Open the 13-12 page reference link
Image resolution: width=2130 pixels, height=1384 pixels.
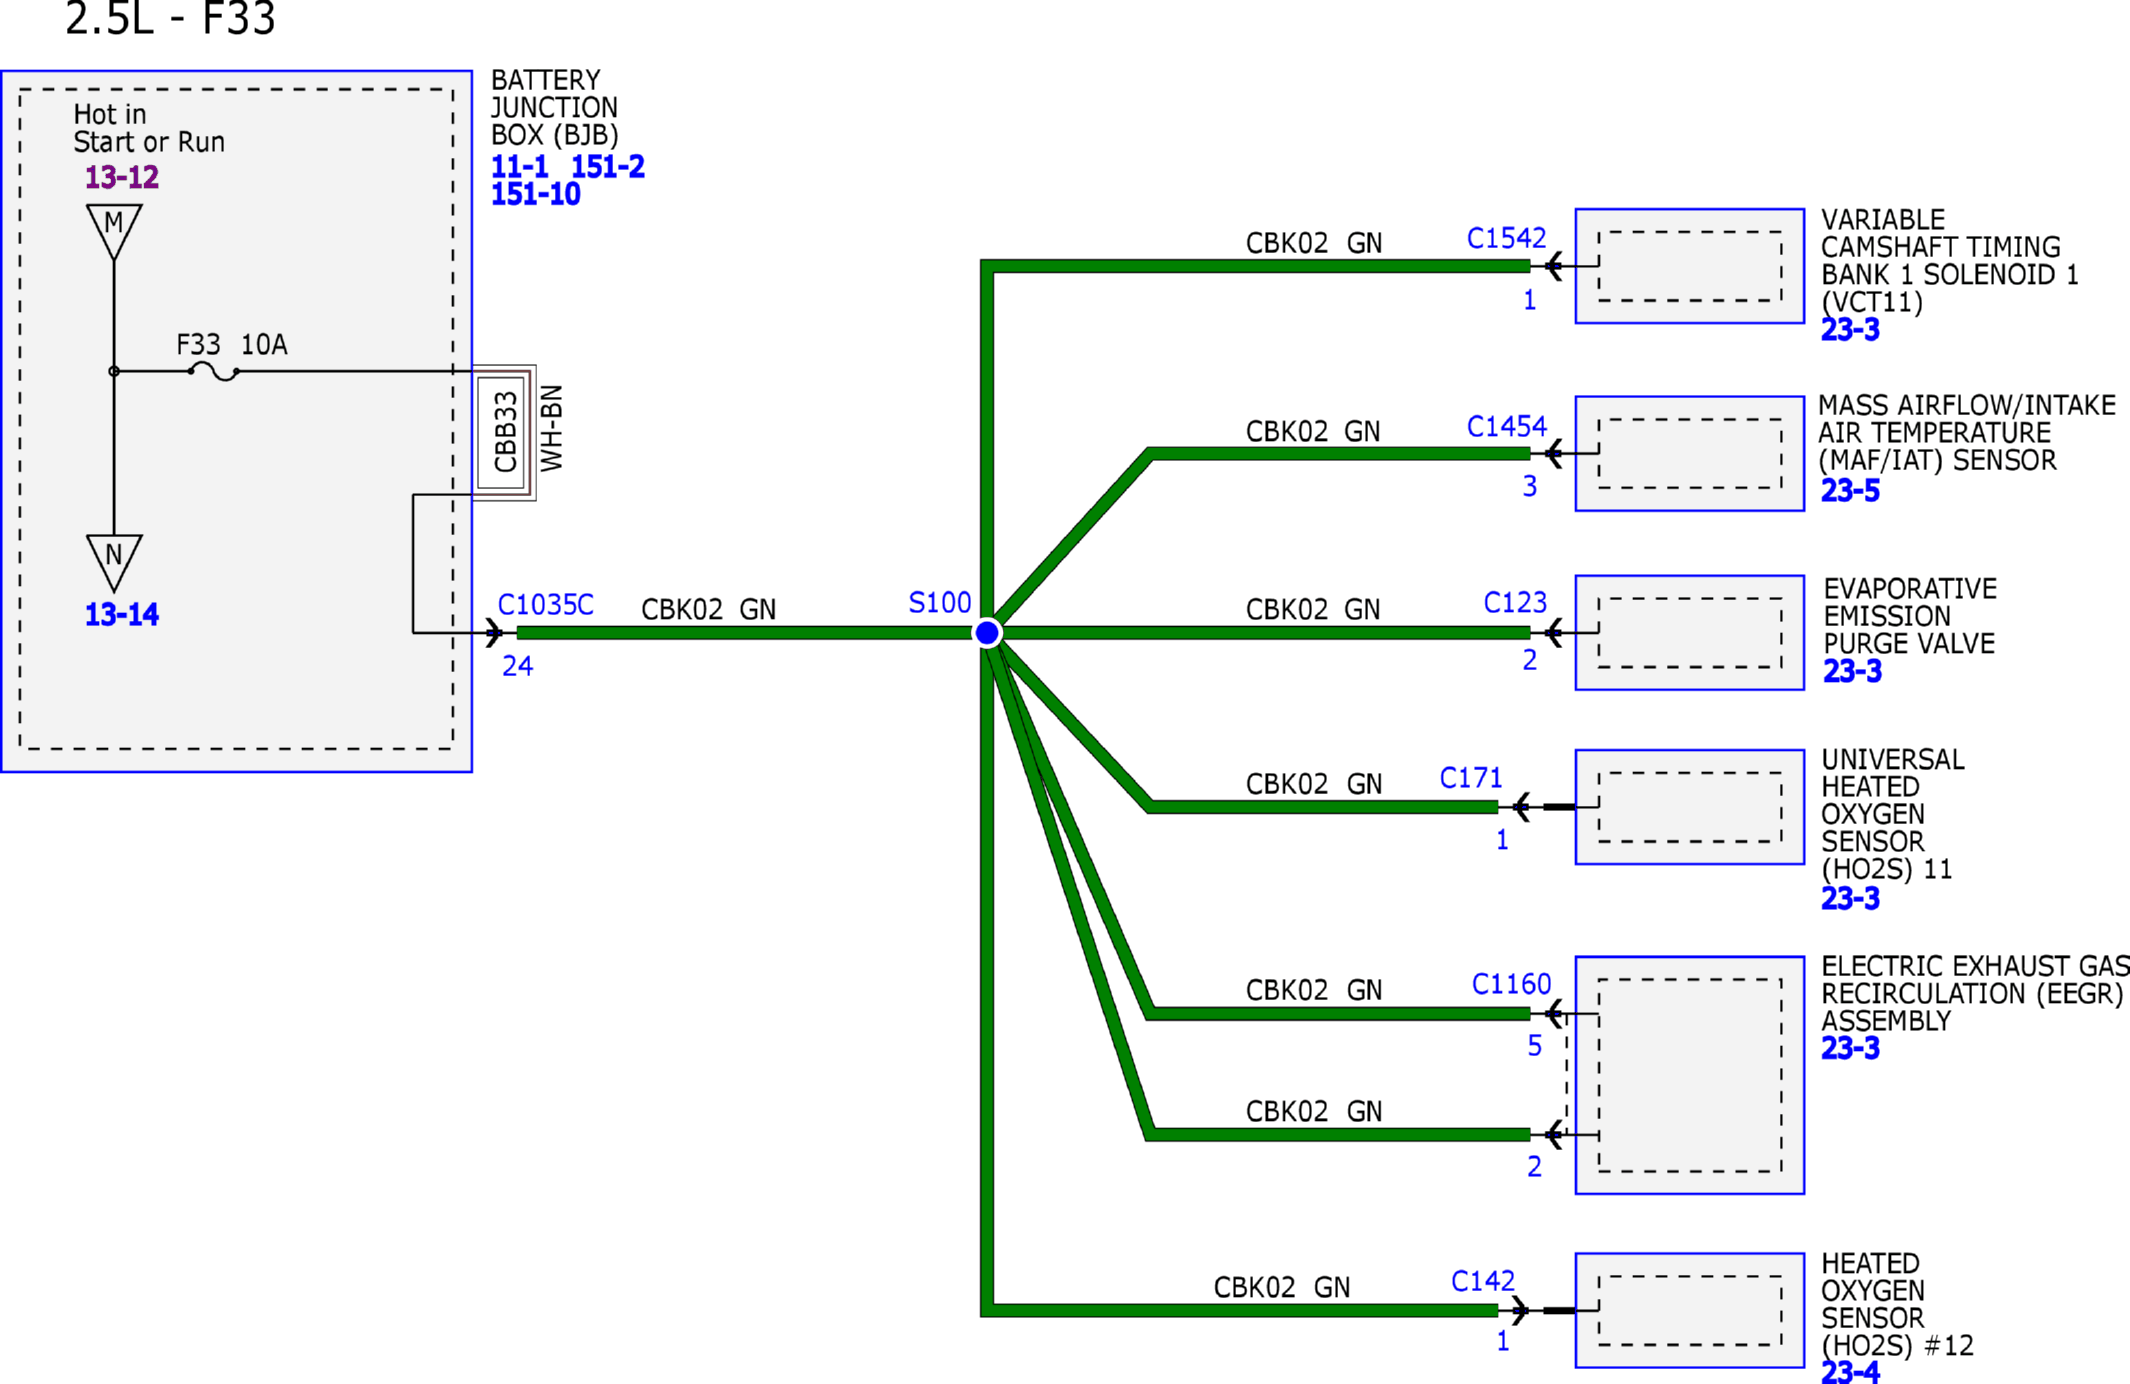click(121, 177)
